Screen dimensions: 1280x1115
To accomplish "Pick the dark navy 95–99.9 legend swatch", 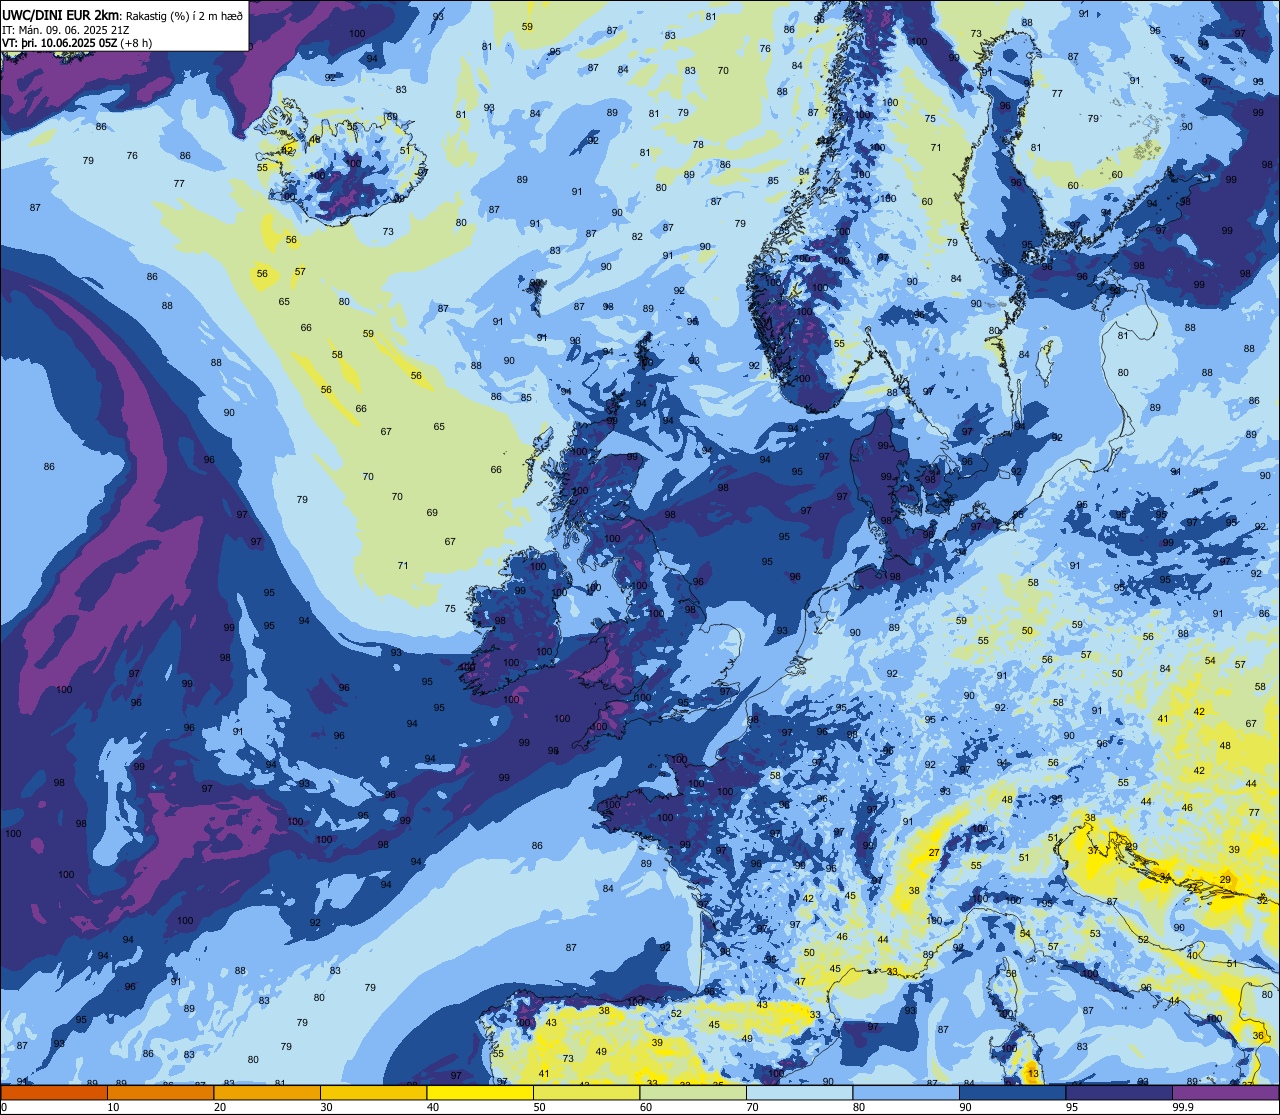I will (1118, 1092).
